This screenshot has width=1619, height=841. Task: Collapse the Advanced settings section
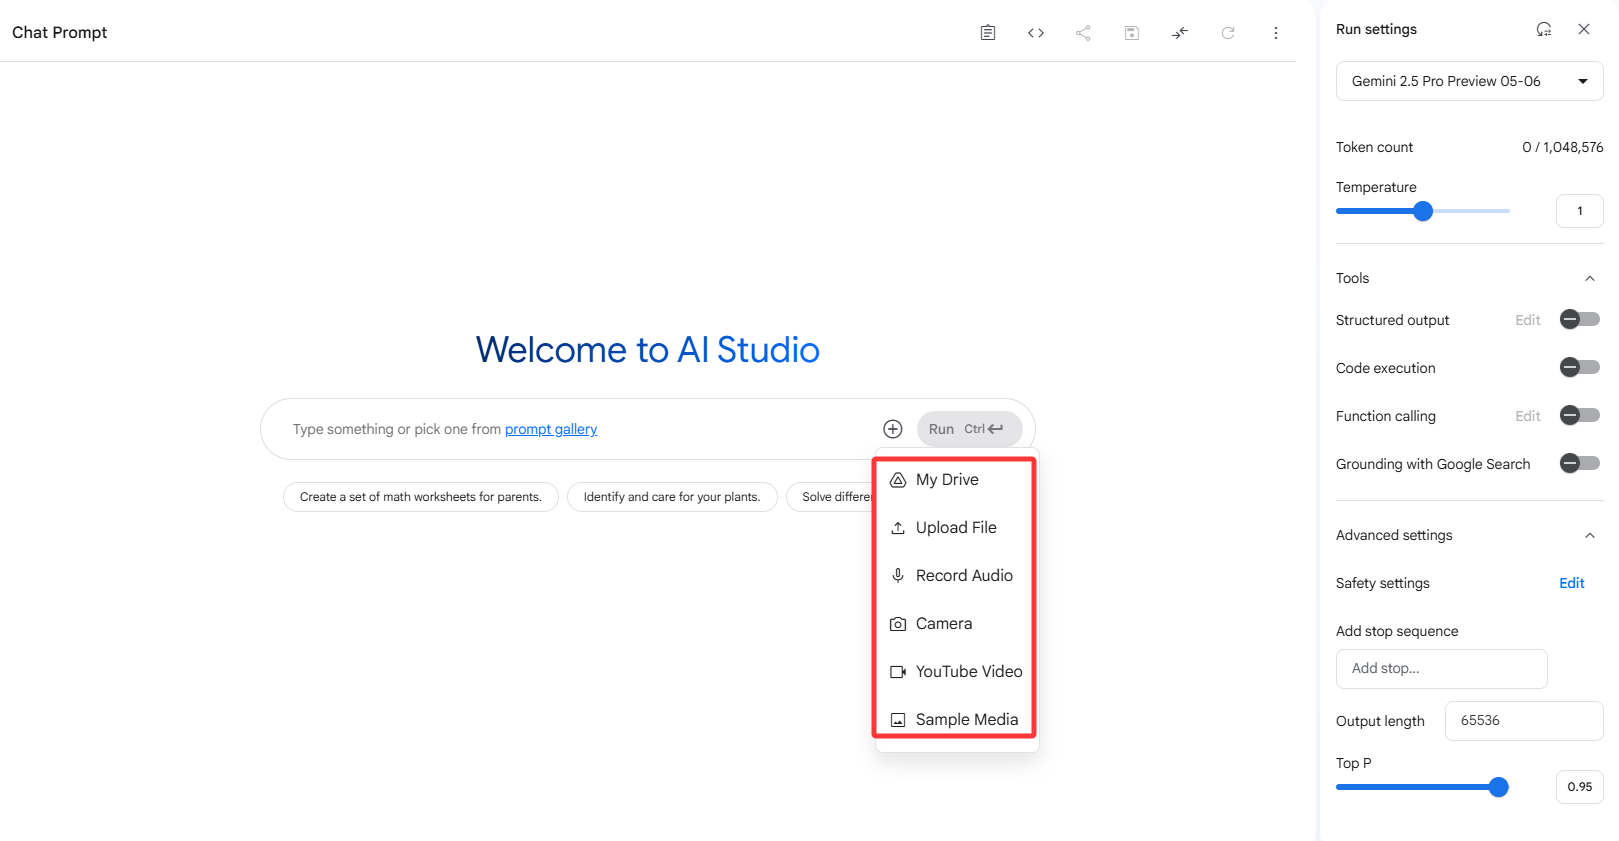click(1590, 535)
